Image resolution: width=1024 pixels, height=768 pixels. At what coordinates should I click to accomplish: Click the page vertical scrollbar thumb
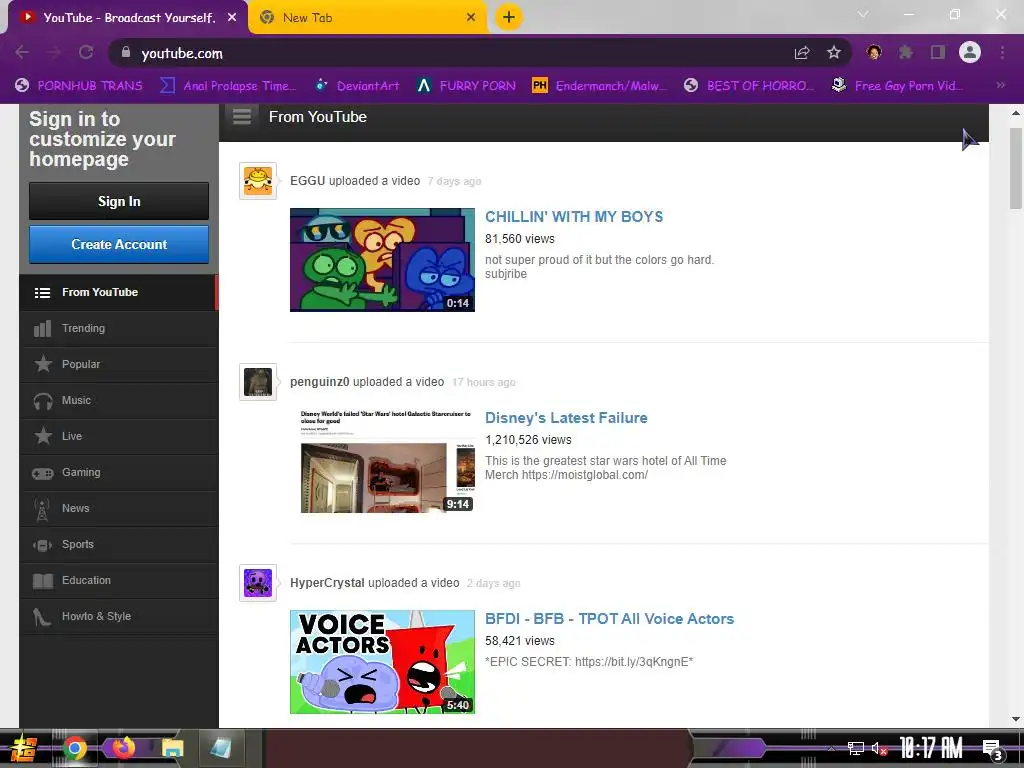pos(1016,168)
